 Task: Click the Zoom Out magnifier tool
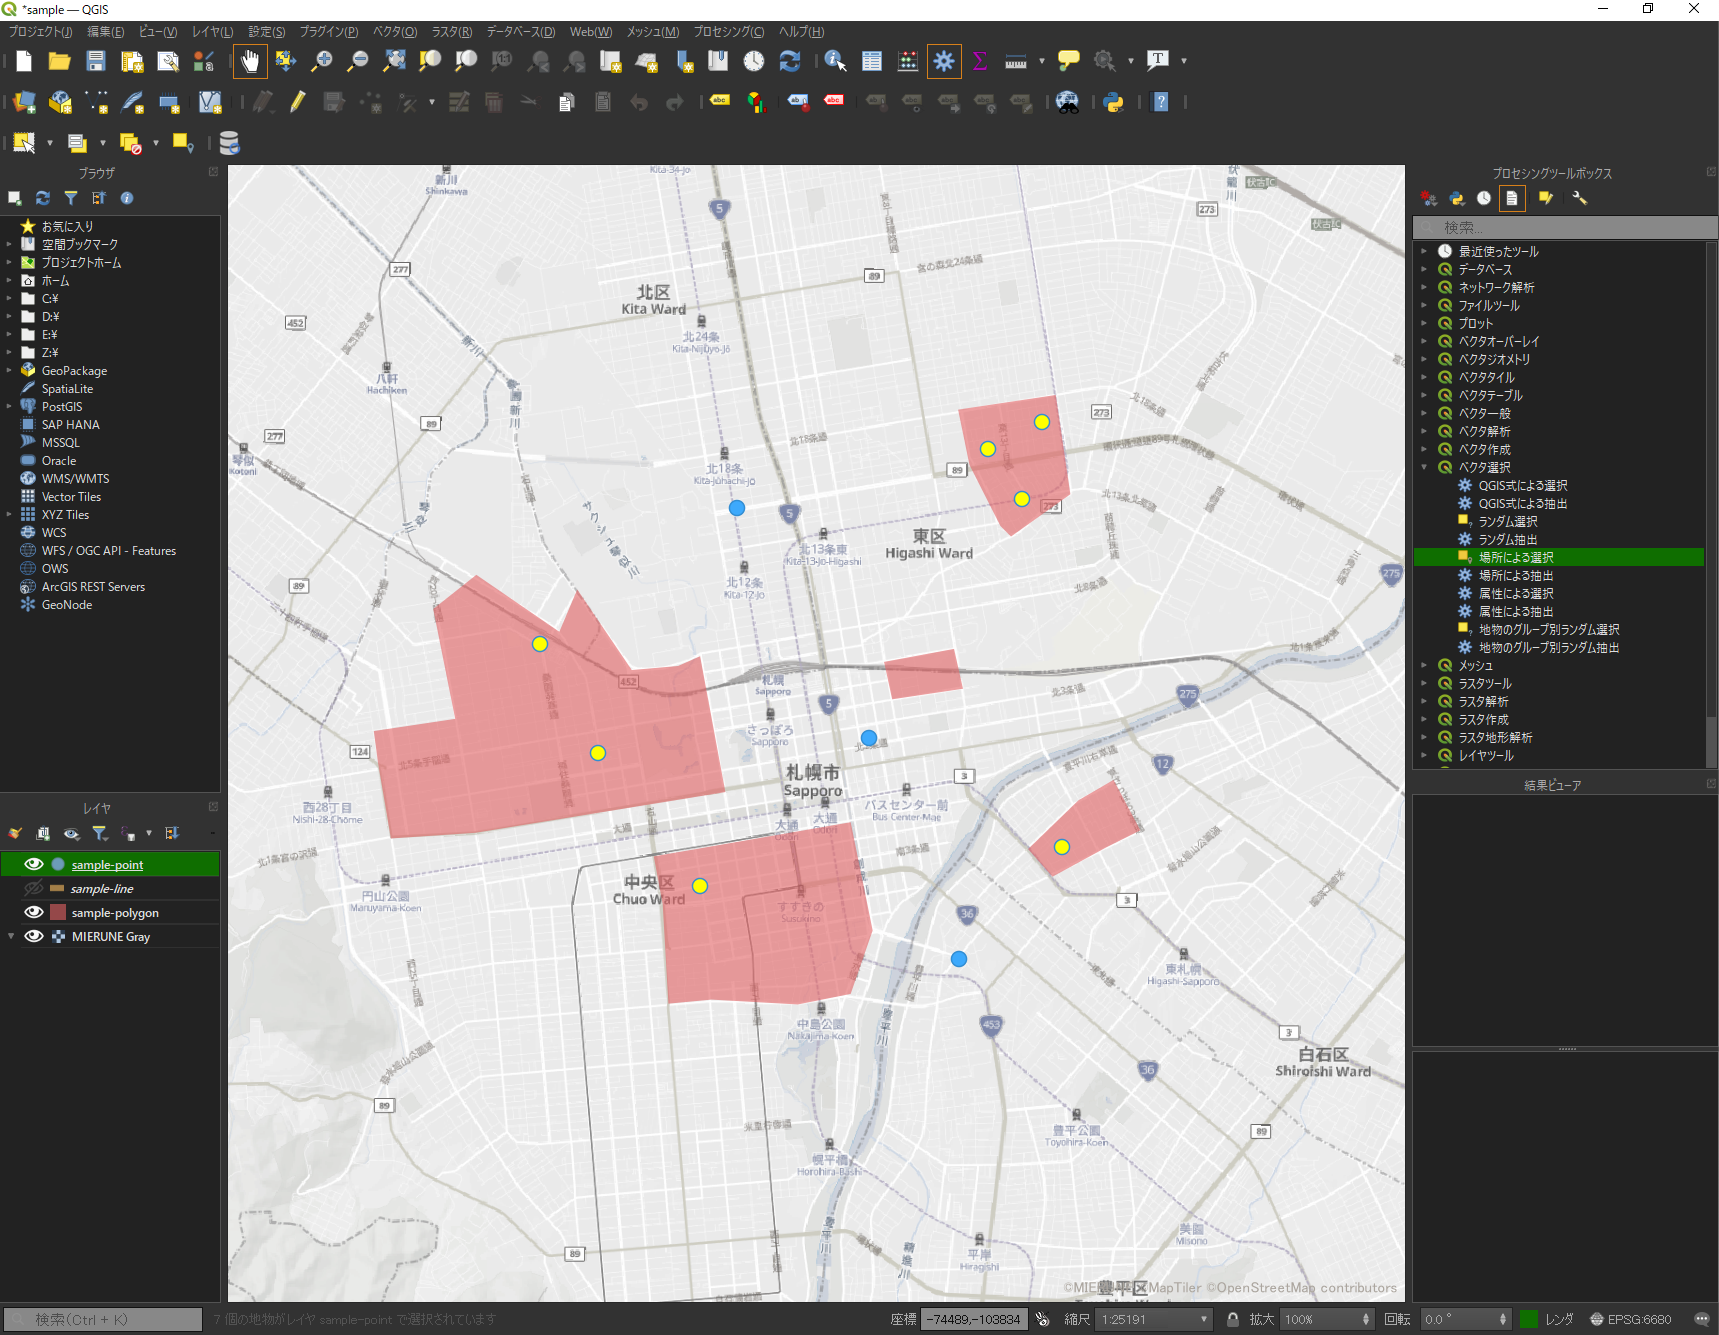(x=358, y=61)
